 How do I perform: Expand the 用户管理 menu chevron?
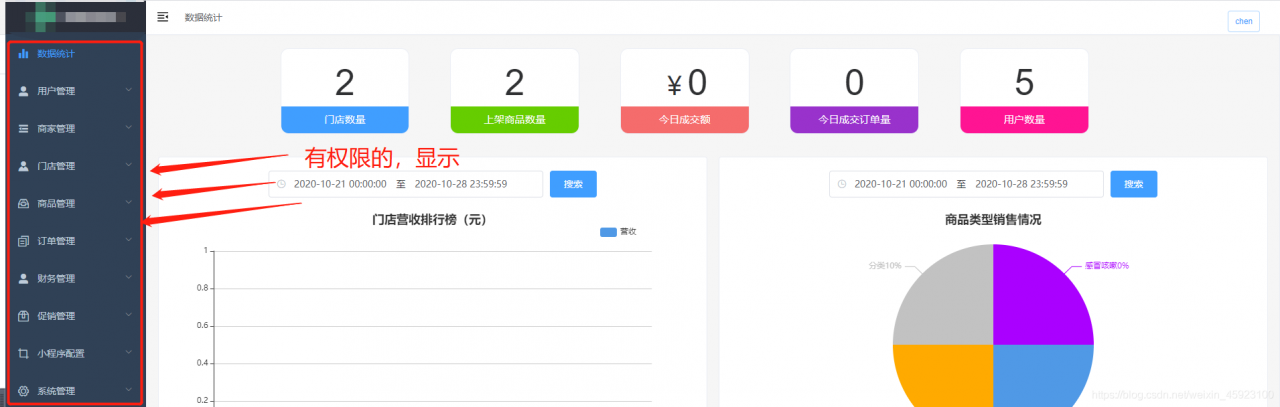(x=128, y=90)
